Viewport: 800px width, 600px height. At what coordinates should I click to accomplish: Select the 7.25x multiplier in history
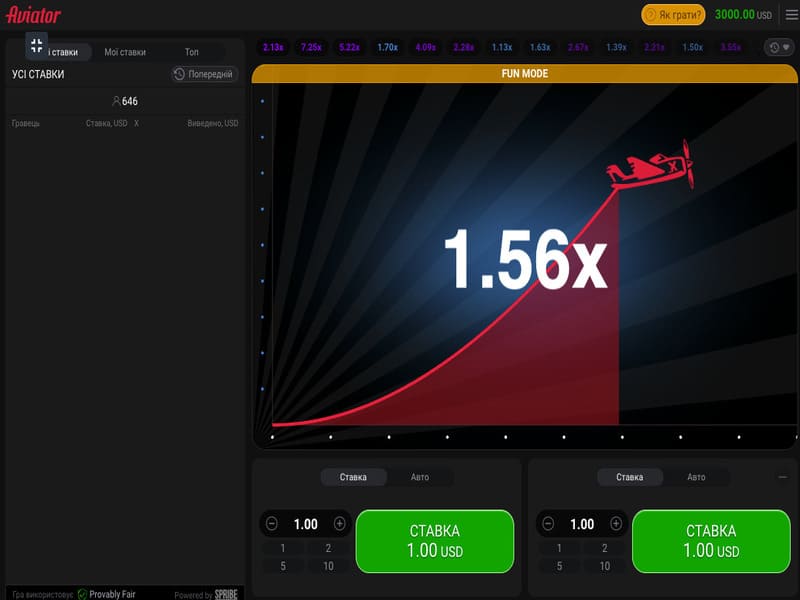click(311, 47)
